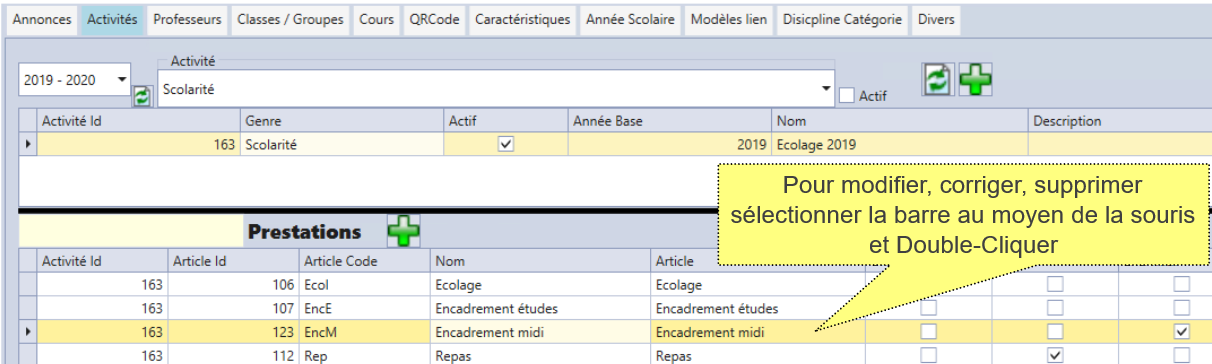Click small refresh icon next to year selector
This screenshot has width=1212, height=364.
[x=141, y=97]
